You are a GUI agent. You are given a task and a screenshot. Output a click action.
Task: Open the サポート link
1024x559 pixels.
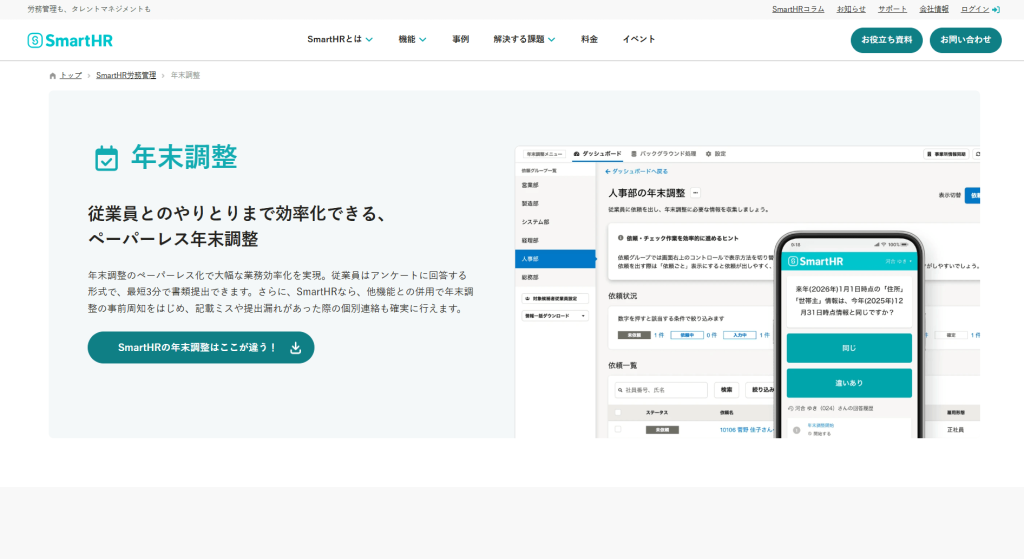click(x=892, y=10)
